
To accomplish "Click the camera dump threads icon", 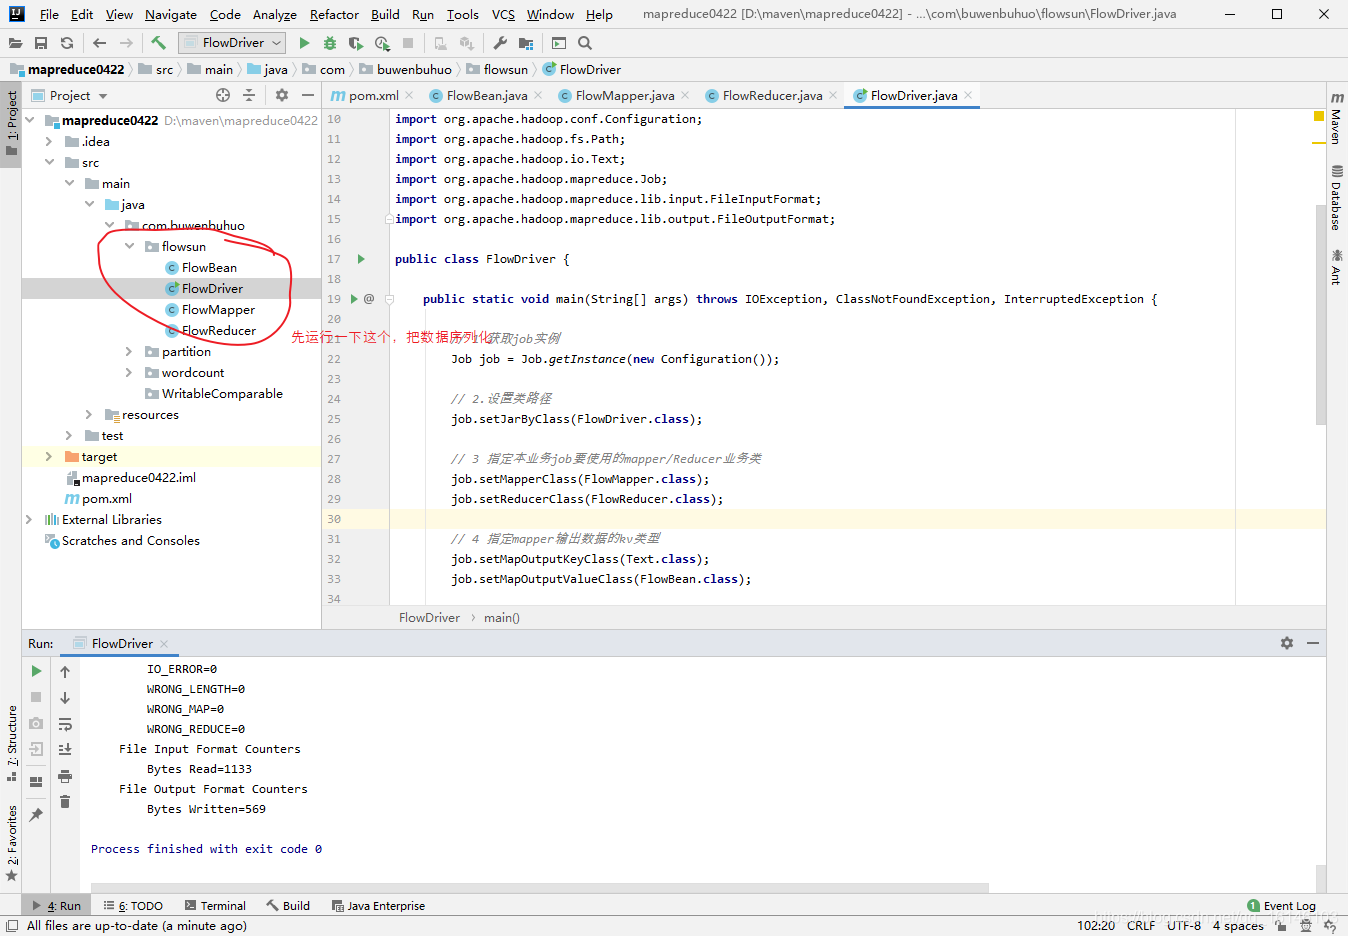I will [36, 723].
